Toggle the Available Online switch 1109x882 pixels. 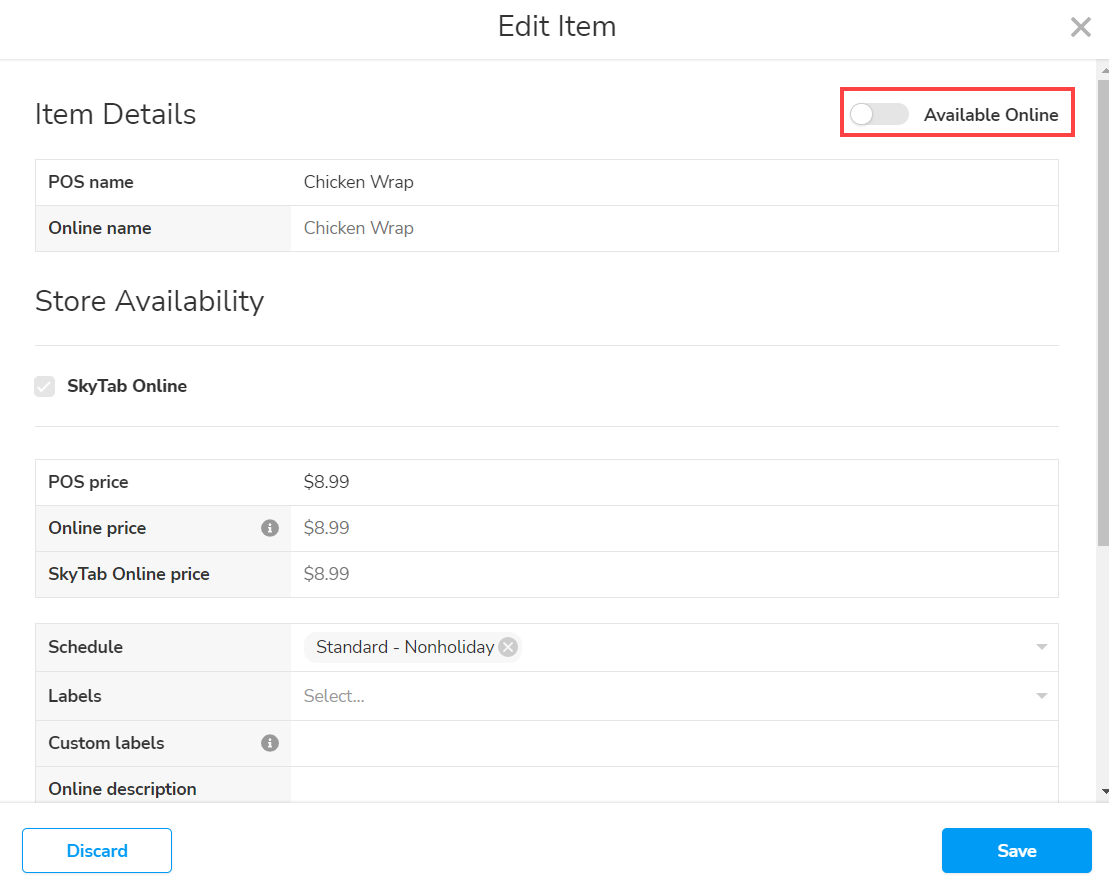879,115
